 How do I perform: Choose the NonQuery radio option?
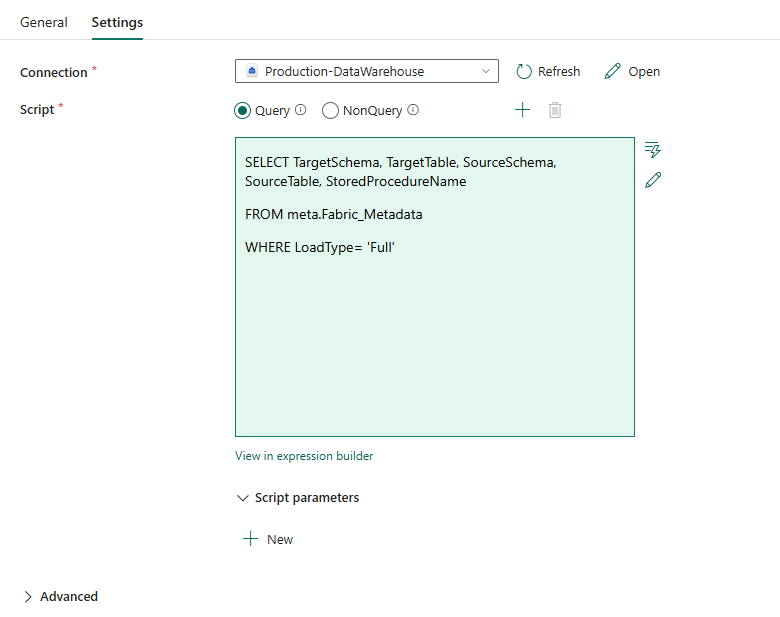(x=330, y=110)
